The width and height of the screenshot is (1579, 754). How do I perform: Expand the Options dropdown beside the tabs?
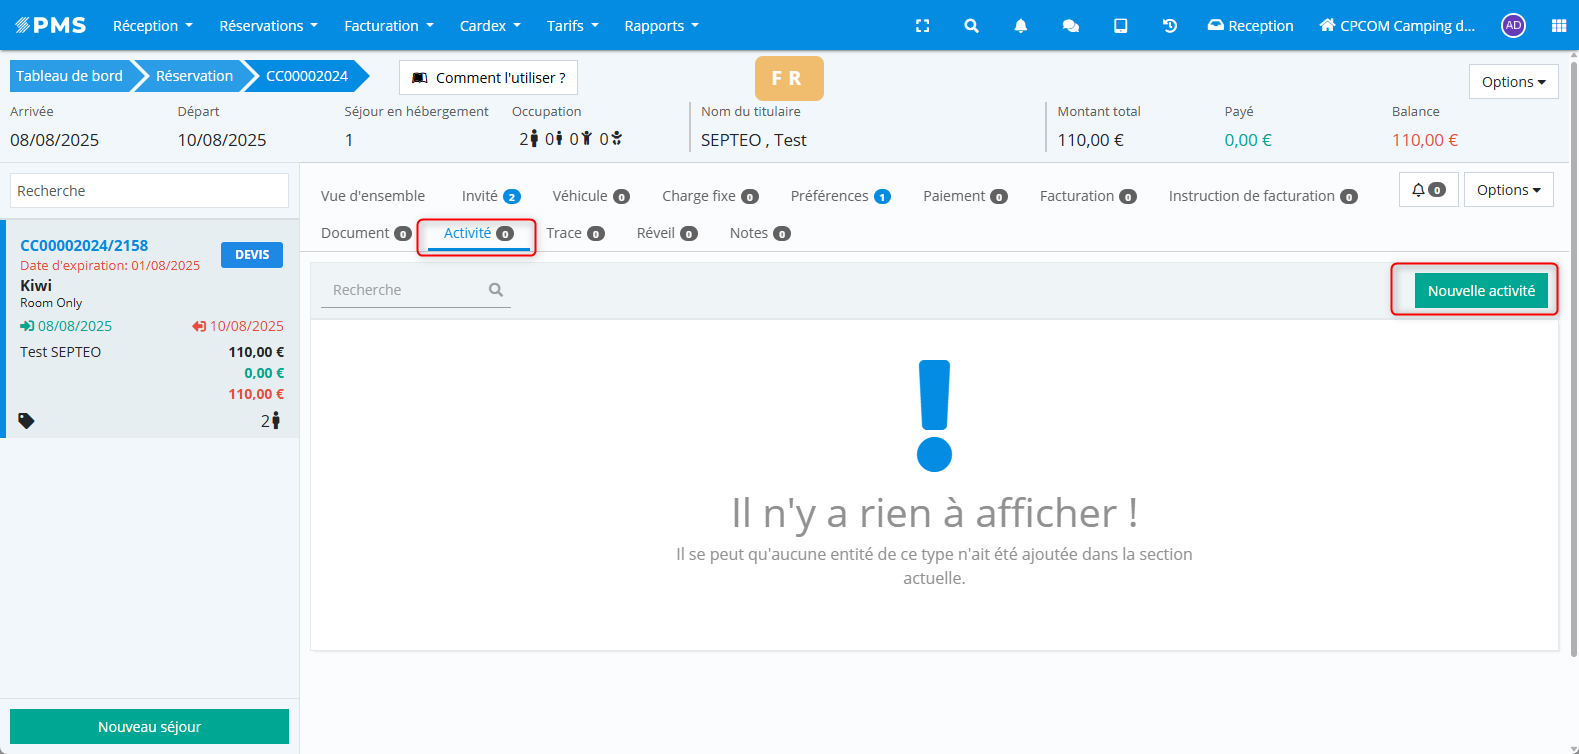click(1508, 190)
